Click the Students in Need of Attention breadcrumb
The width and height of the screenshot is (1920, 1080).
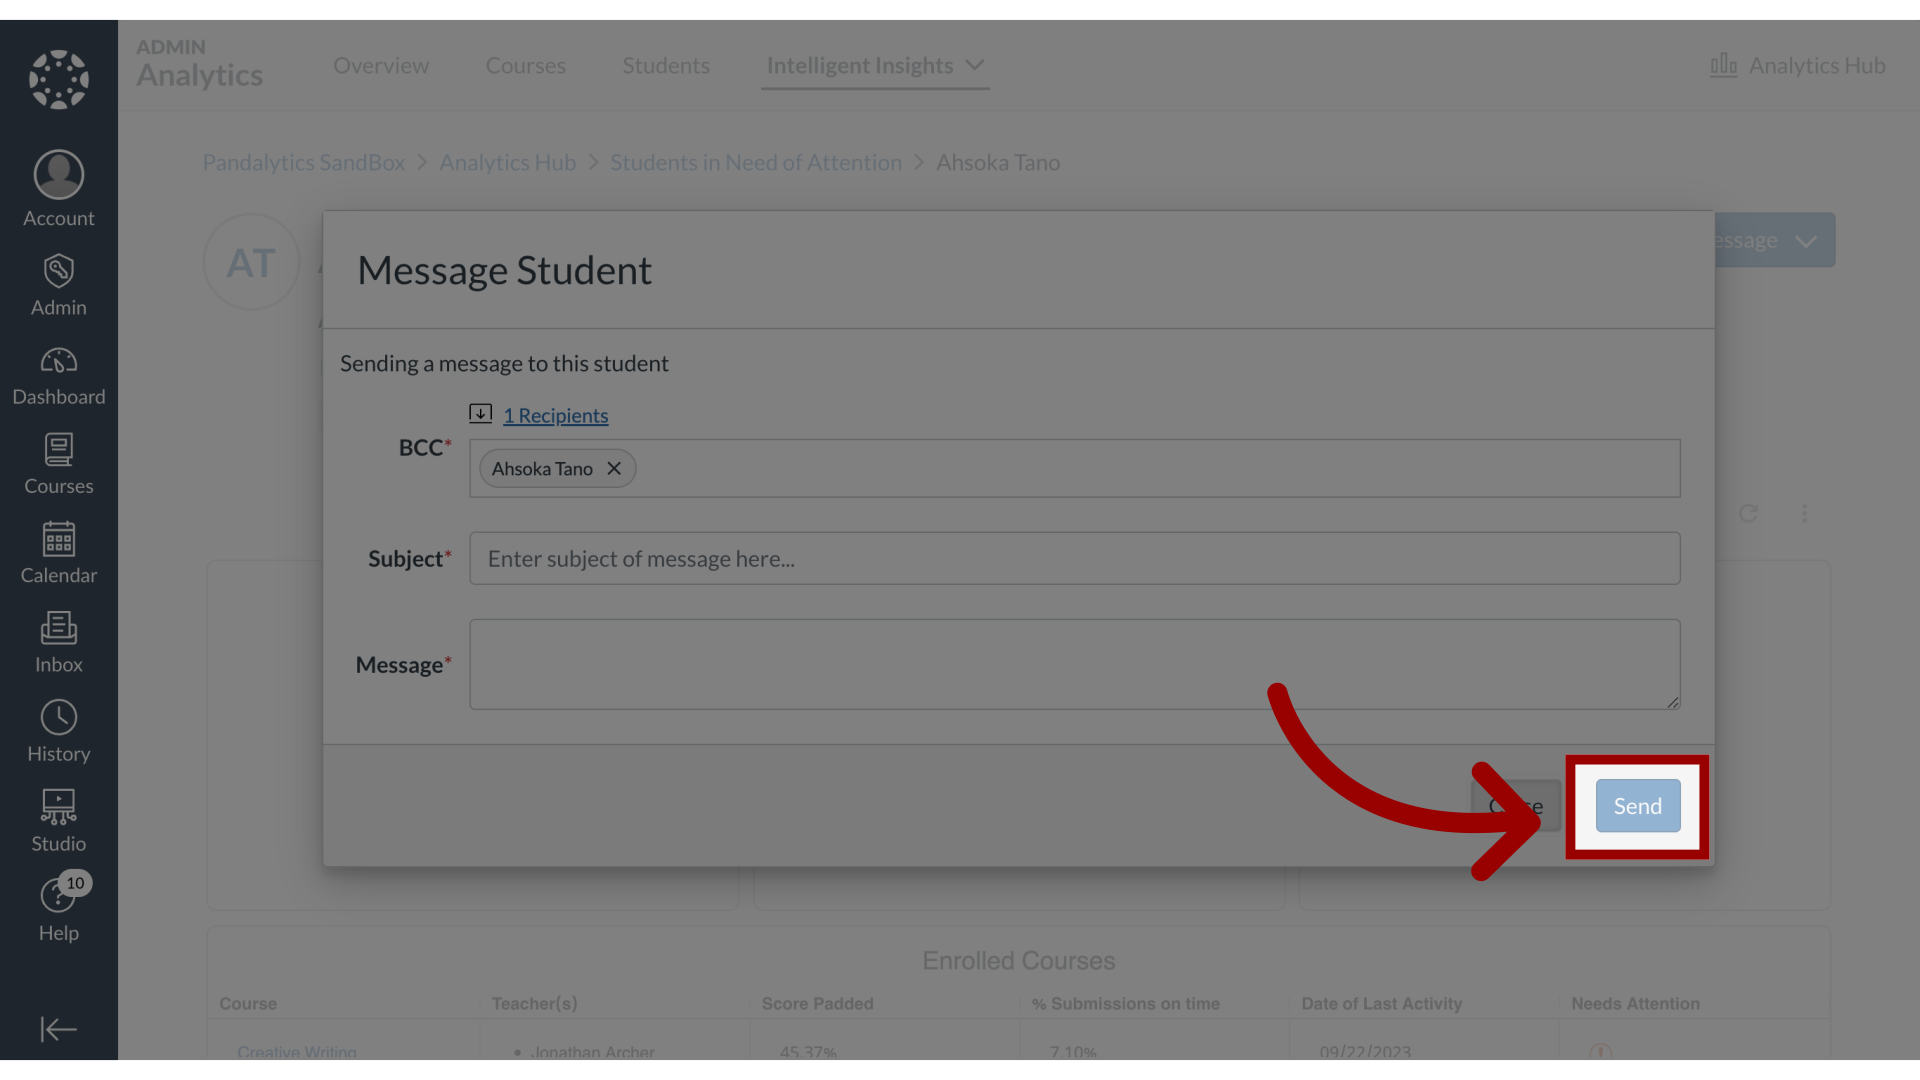point(756,161)
